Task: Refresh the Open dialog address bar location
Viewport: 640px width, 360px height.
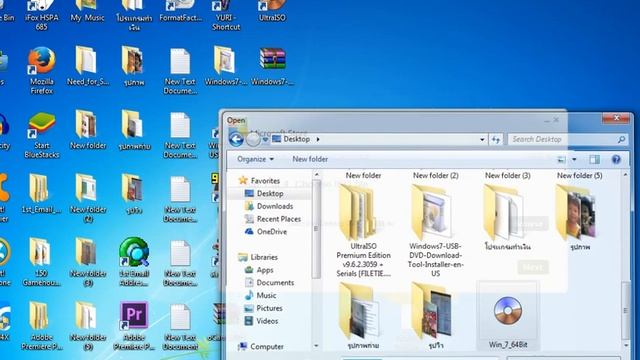Action: click(x=496, y=140)
